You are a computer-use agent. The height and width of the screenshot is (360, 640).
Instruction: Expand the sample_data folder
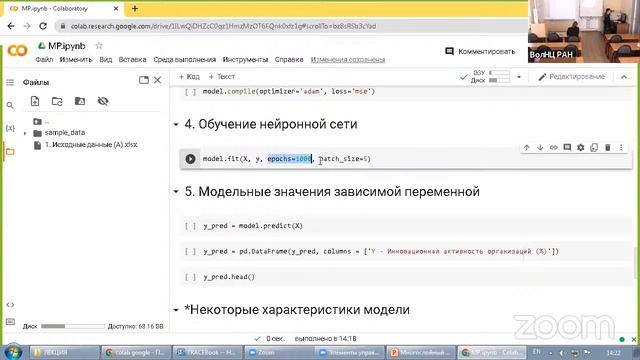point(25,133)
